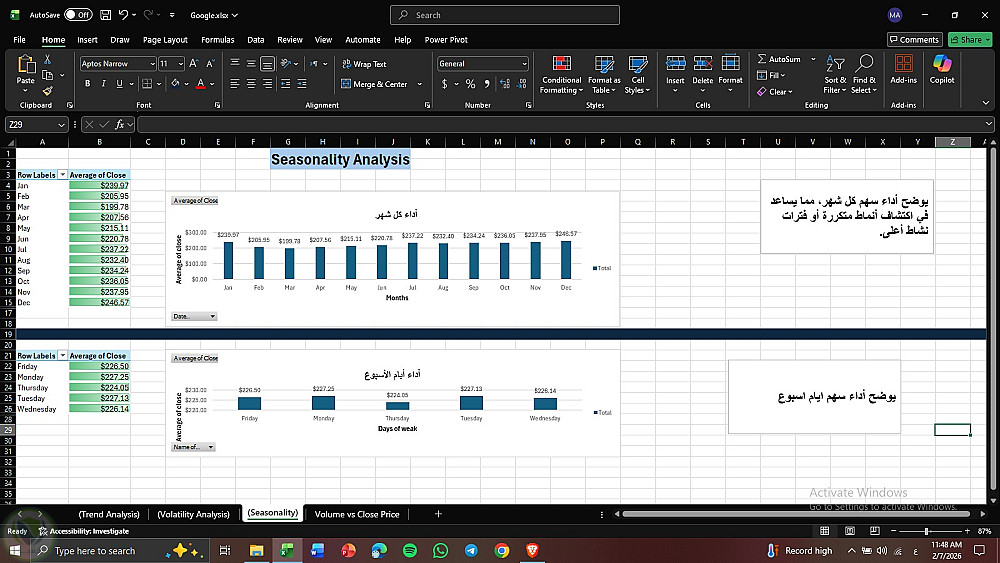Viewport: 1000px width, 563px height.
Task: Open Cell Styles gallery
Action: pos(638,75)
